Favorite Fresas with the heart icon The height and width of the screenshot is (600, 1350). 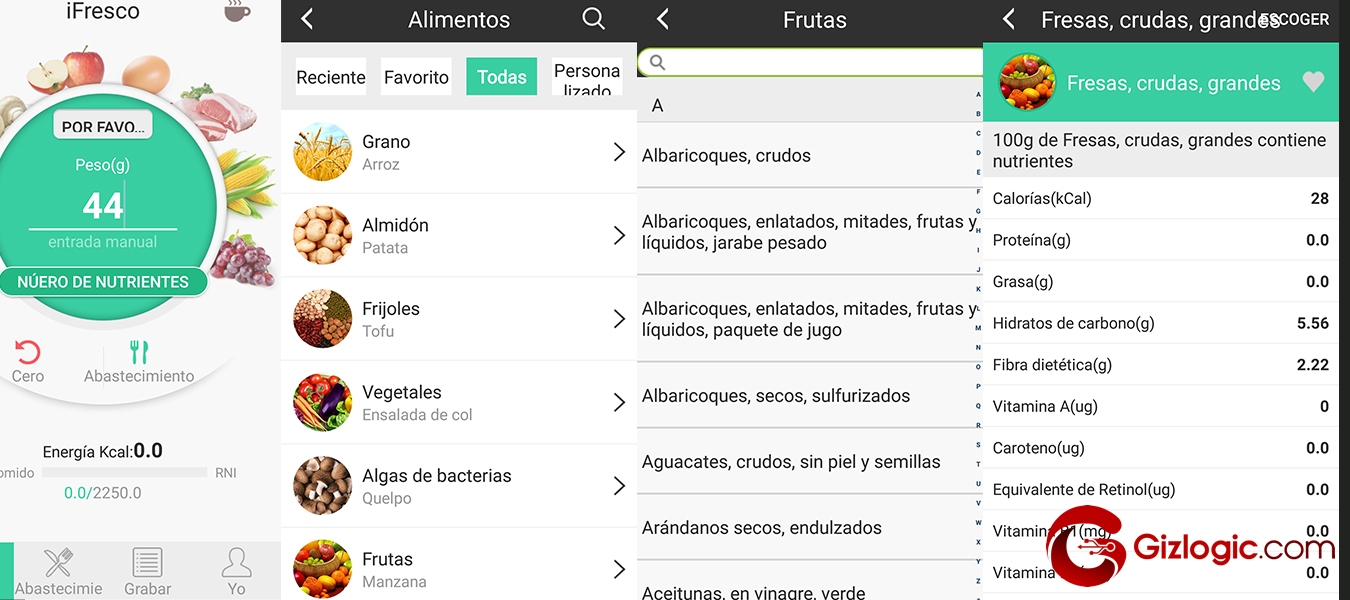[1313, 82]
